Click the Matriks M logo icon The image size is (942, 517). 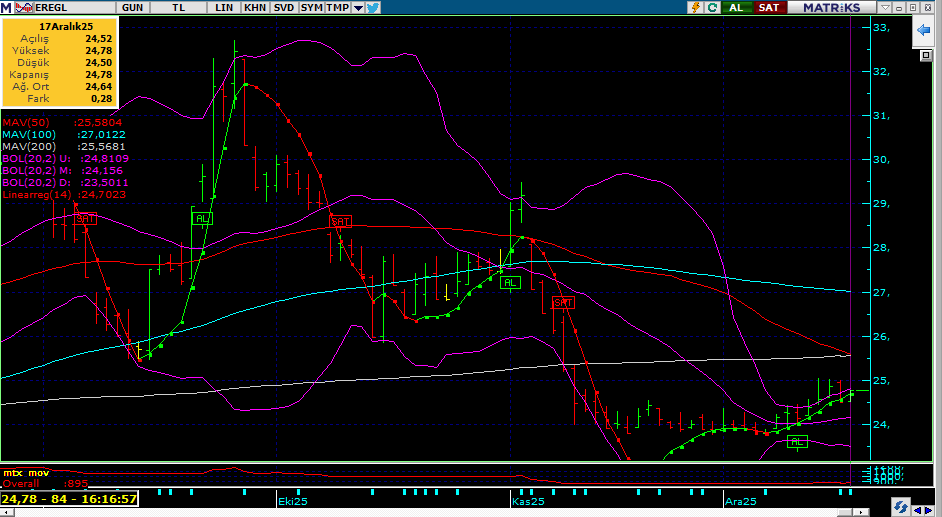6,7
